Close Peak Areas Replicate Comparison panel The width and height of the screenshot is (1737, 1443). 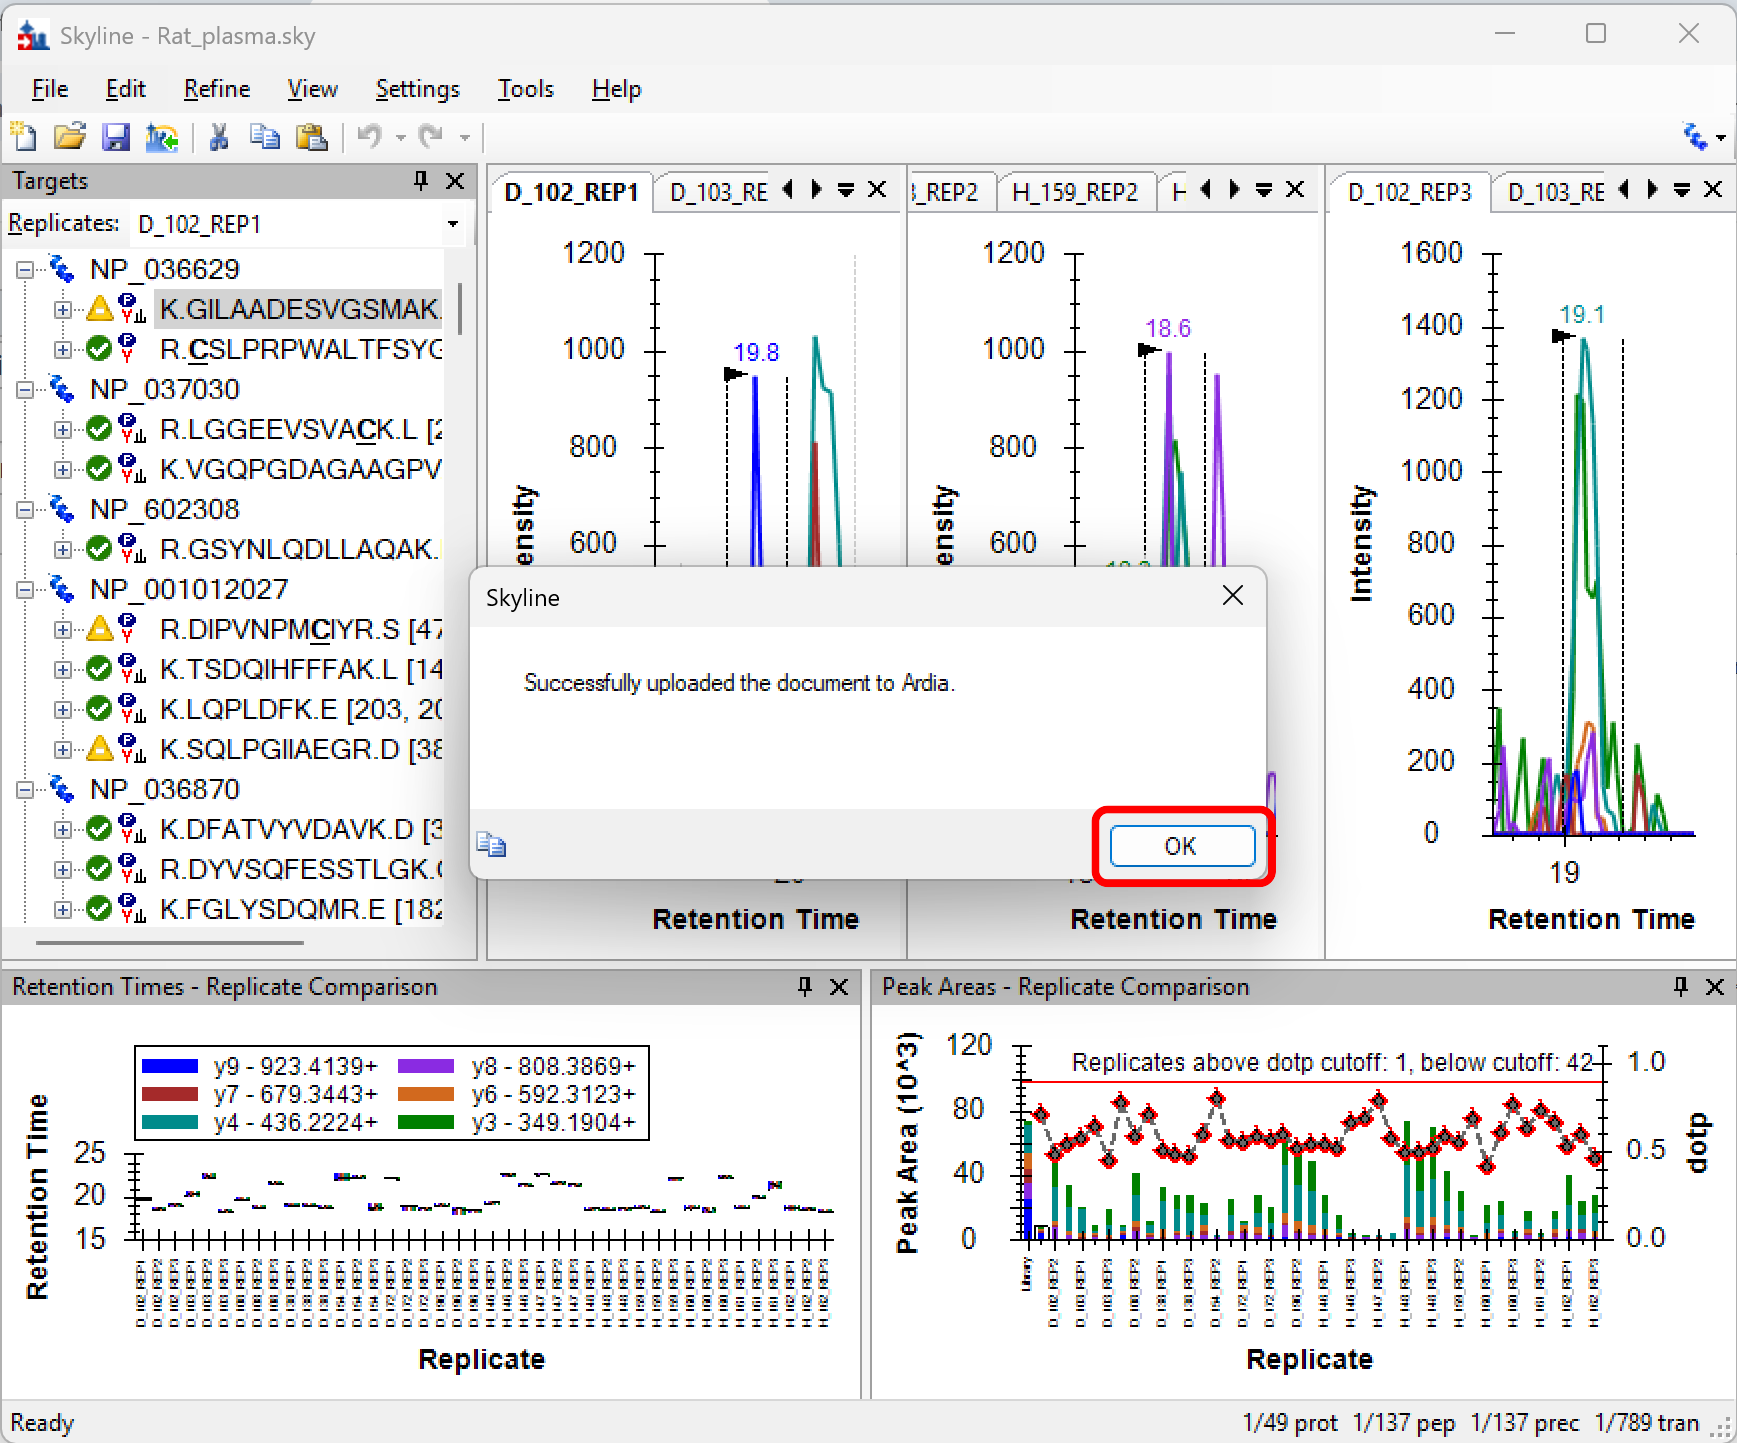point(1715,987)
